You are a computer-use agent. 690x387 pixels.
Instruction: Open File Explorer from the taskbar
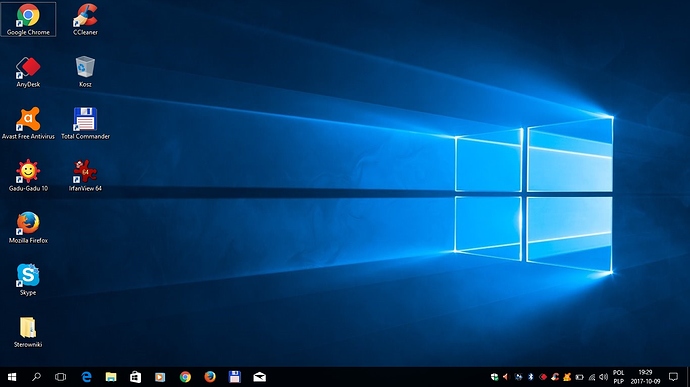(x=111, y=377)
